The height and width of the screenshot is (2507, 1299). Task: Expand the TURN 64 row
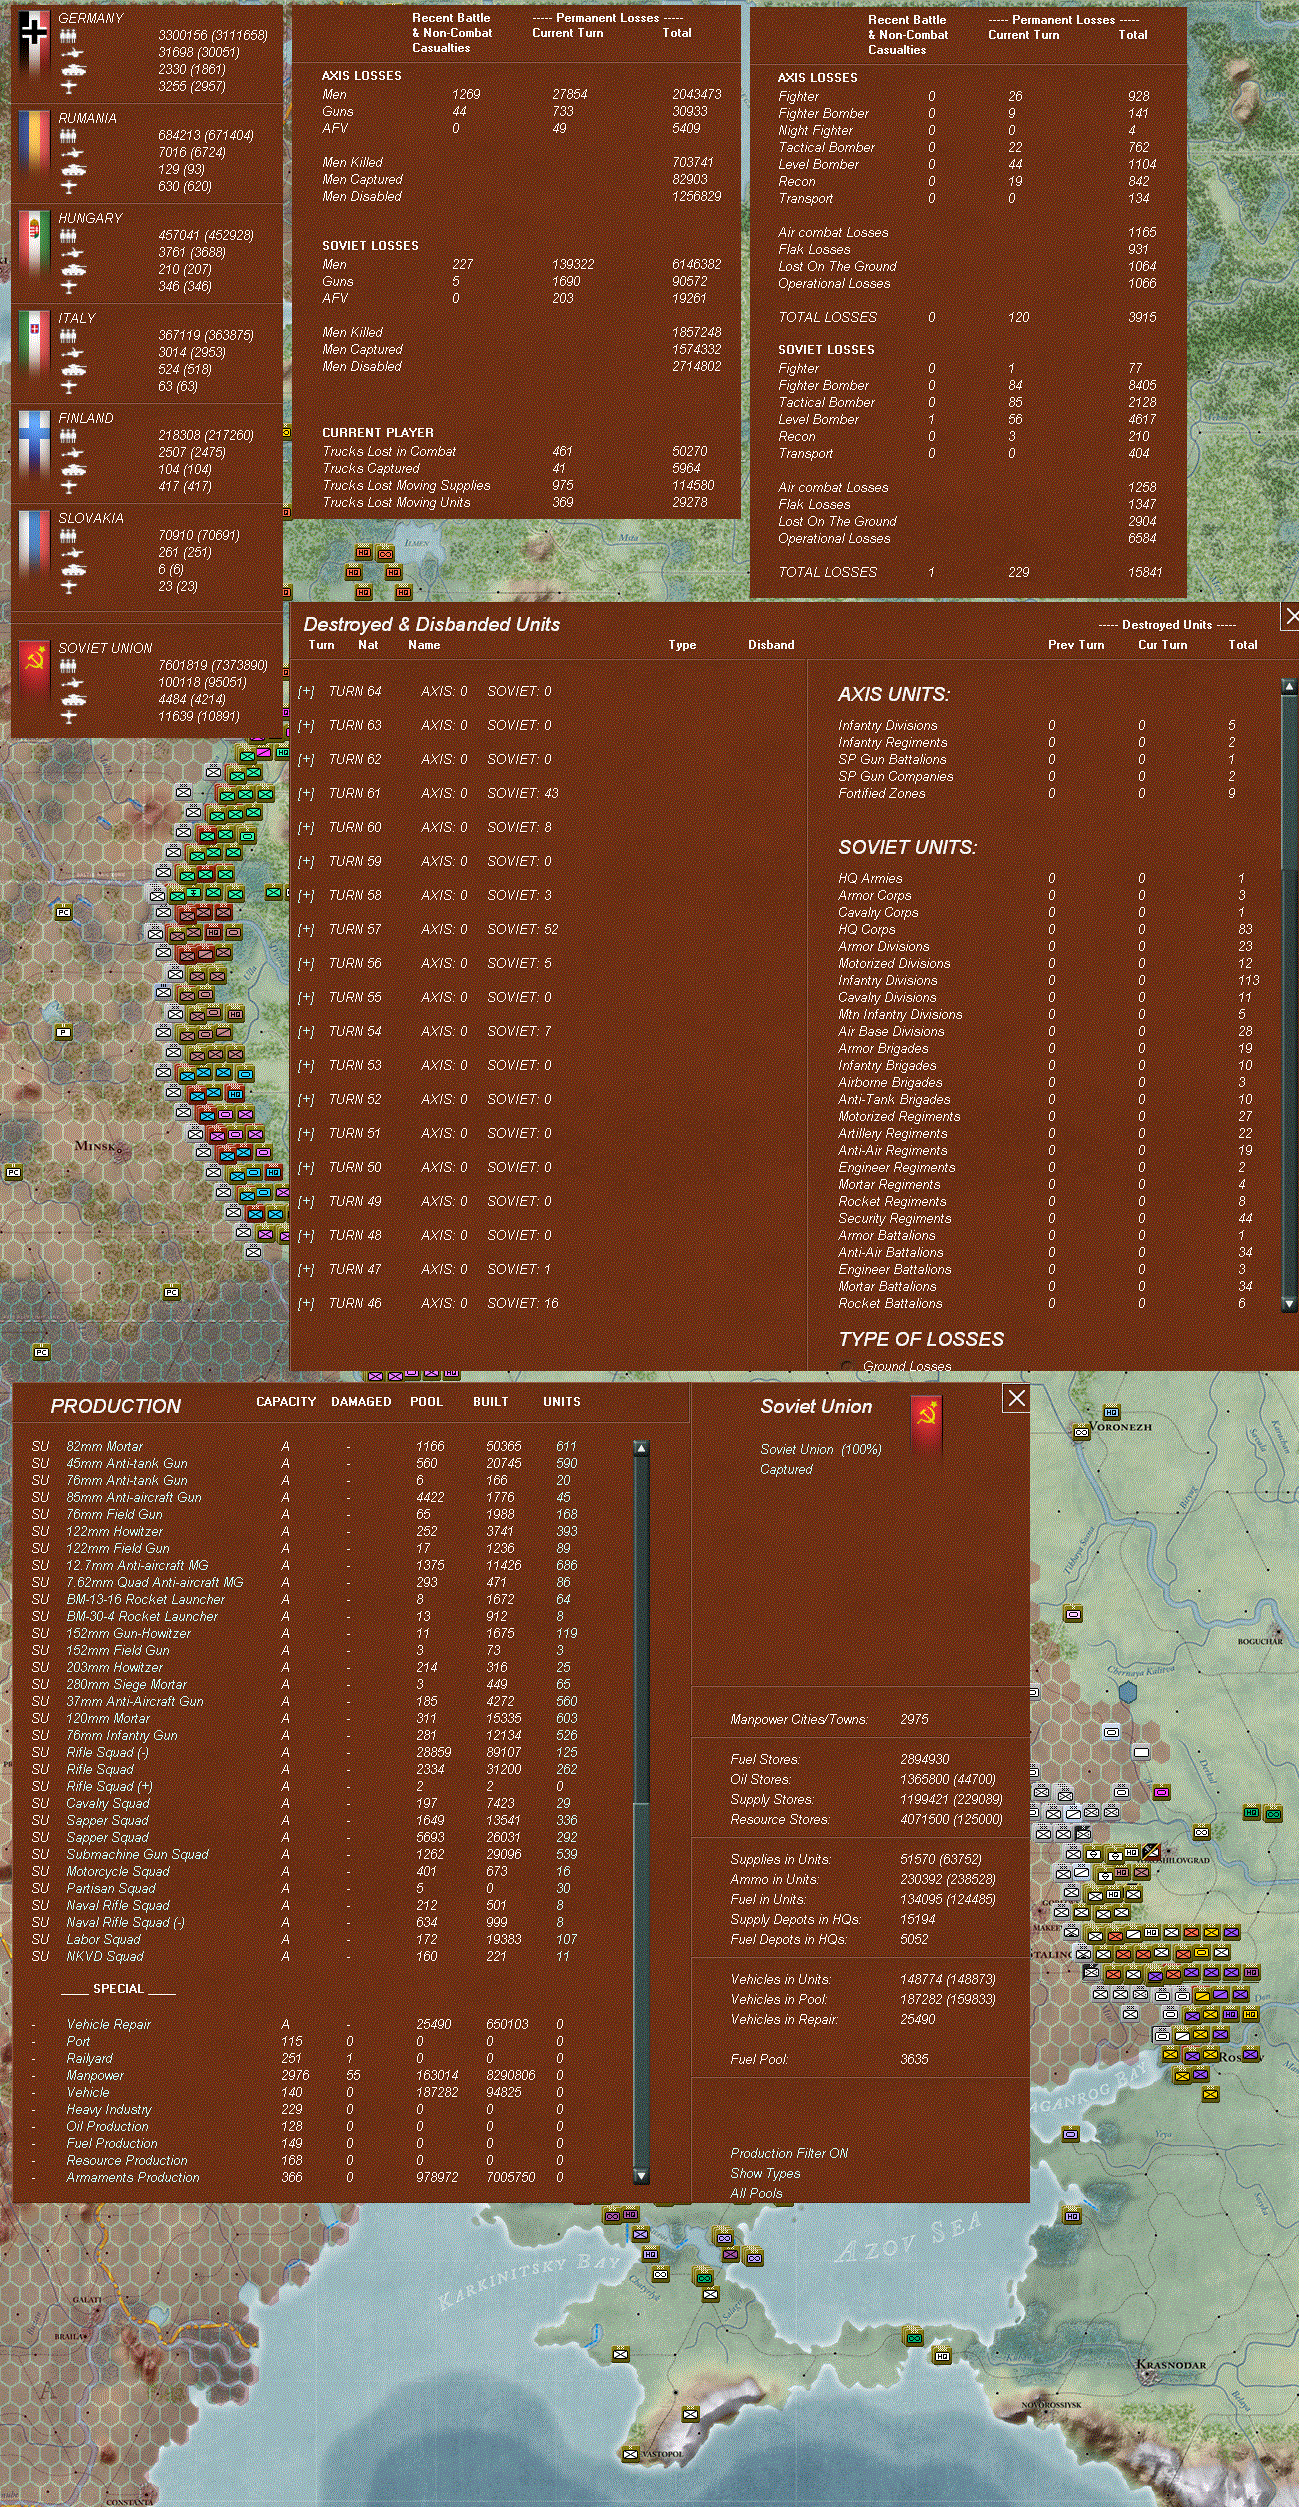coord(306,692)
